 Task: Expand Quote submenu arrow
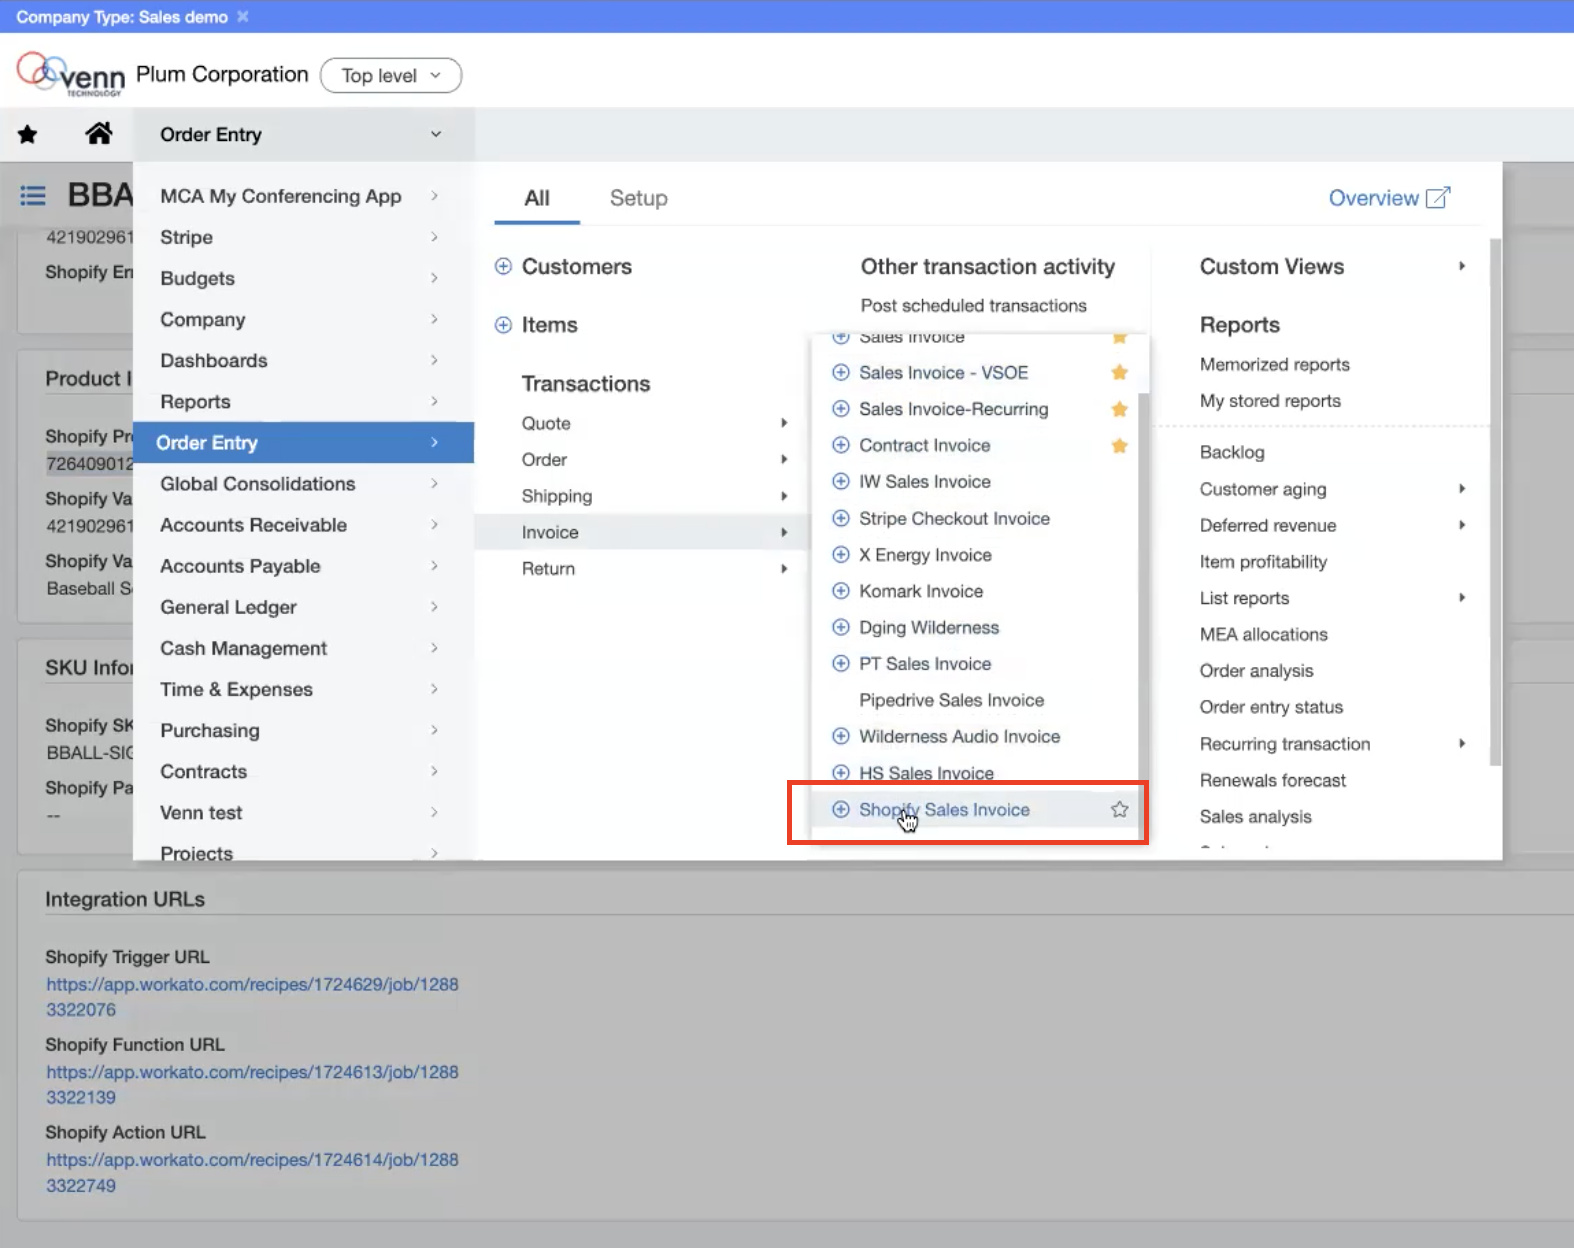[784, 423]
